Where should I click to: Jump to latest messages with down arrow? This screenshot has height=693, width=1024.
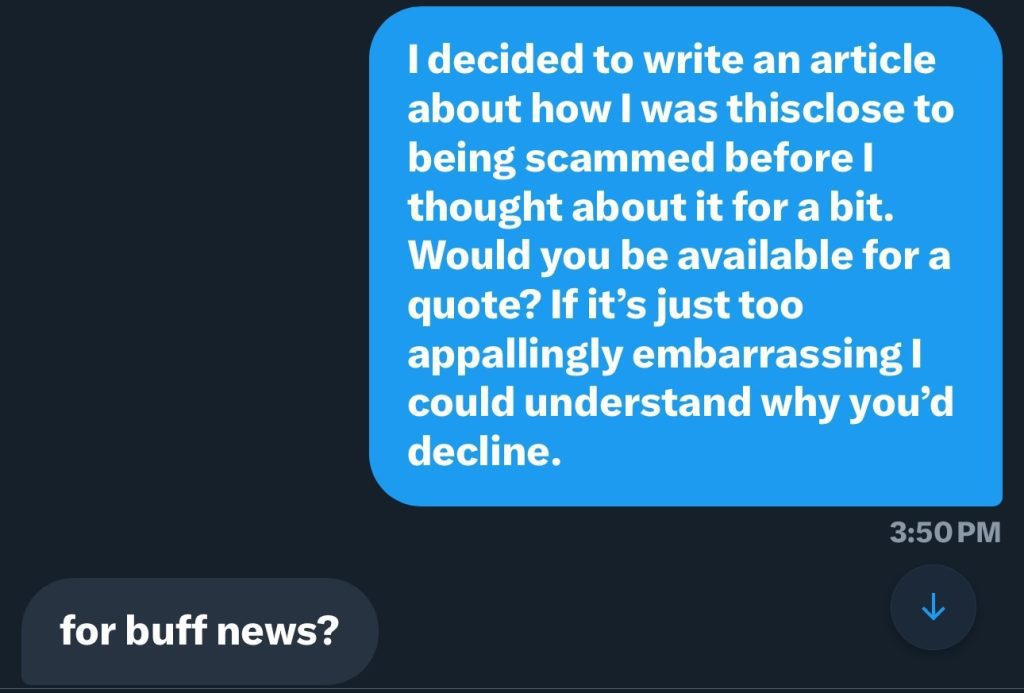(932, 607)
